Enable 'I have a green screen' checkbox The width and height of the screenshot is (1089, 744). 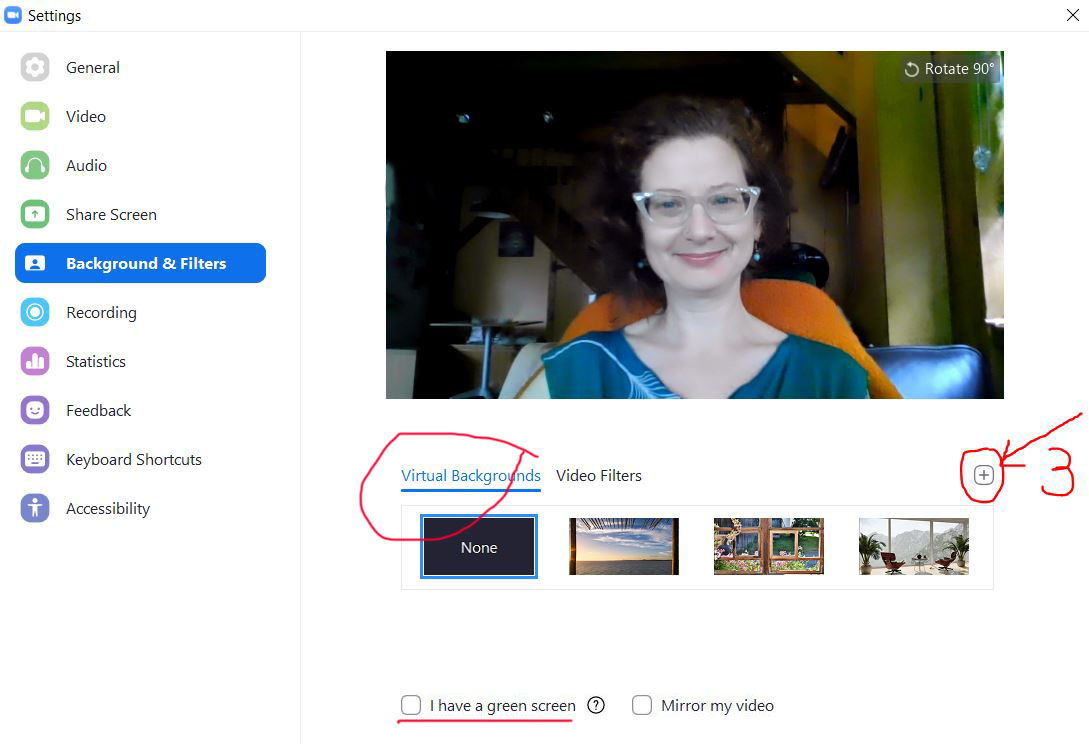tap(411, 705)
